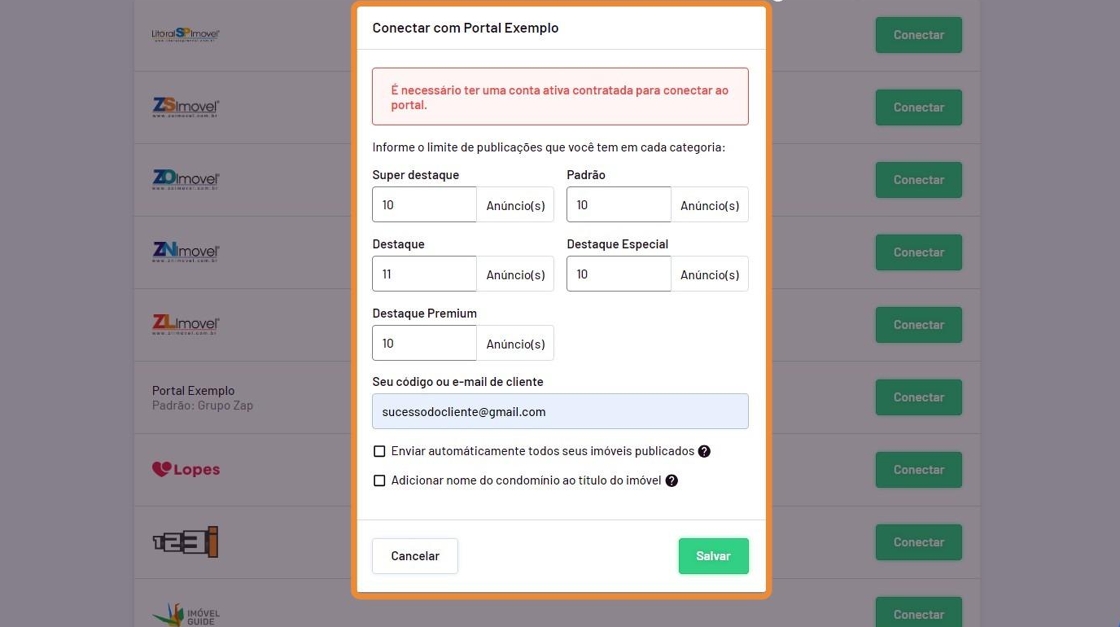Focus the Destaque Especial limit field
This screenshot has width=1120, height=627.
click(618, 274)
